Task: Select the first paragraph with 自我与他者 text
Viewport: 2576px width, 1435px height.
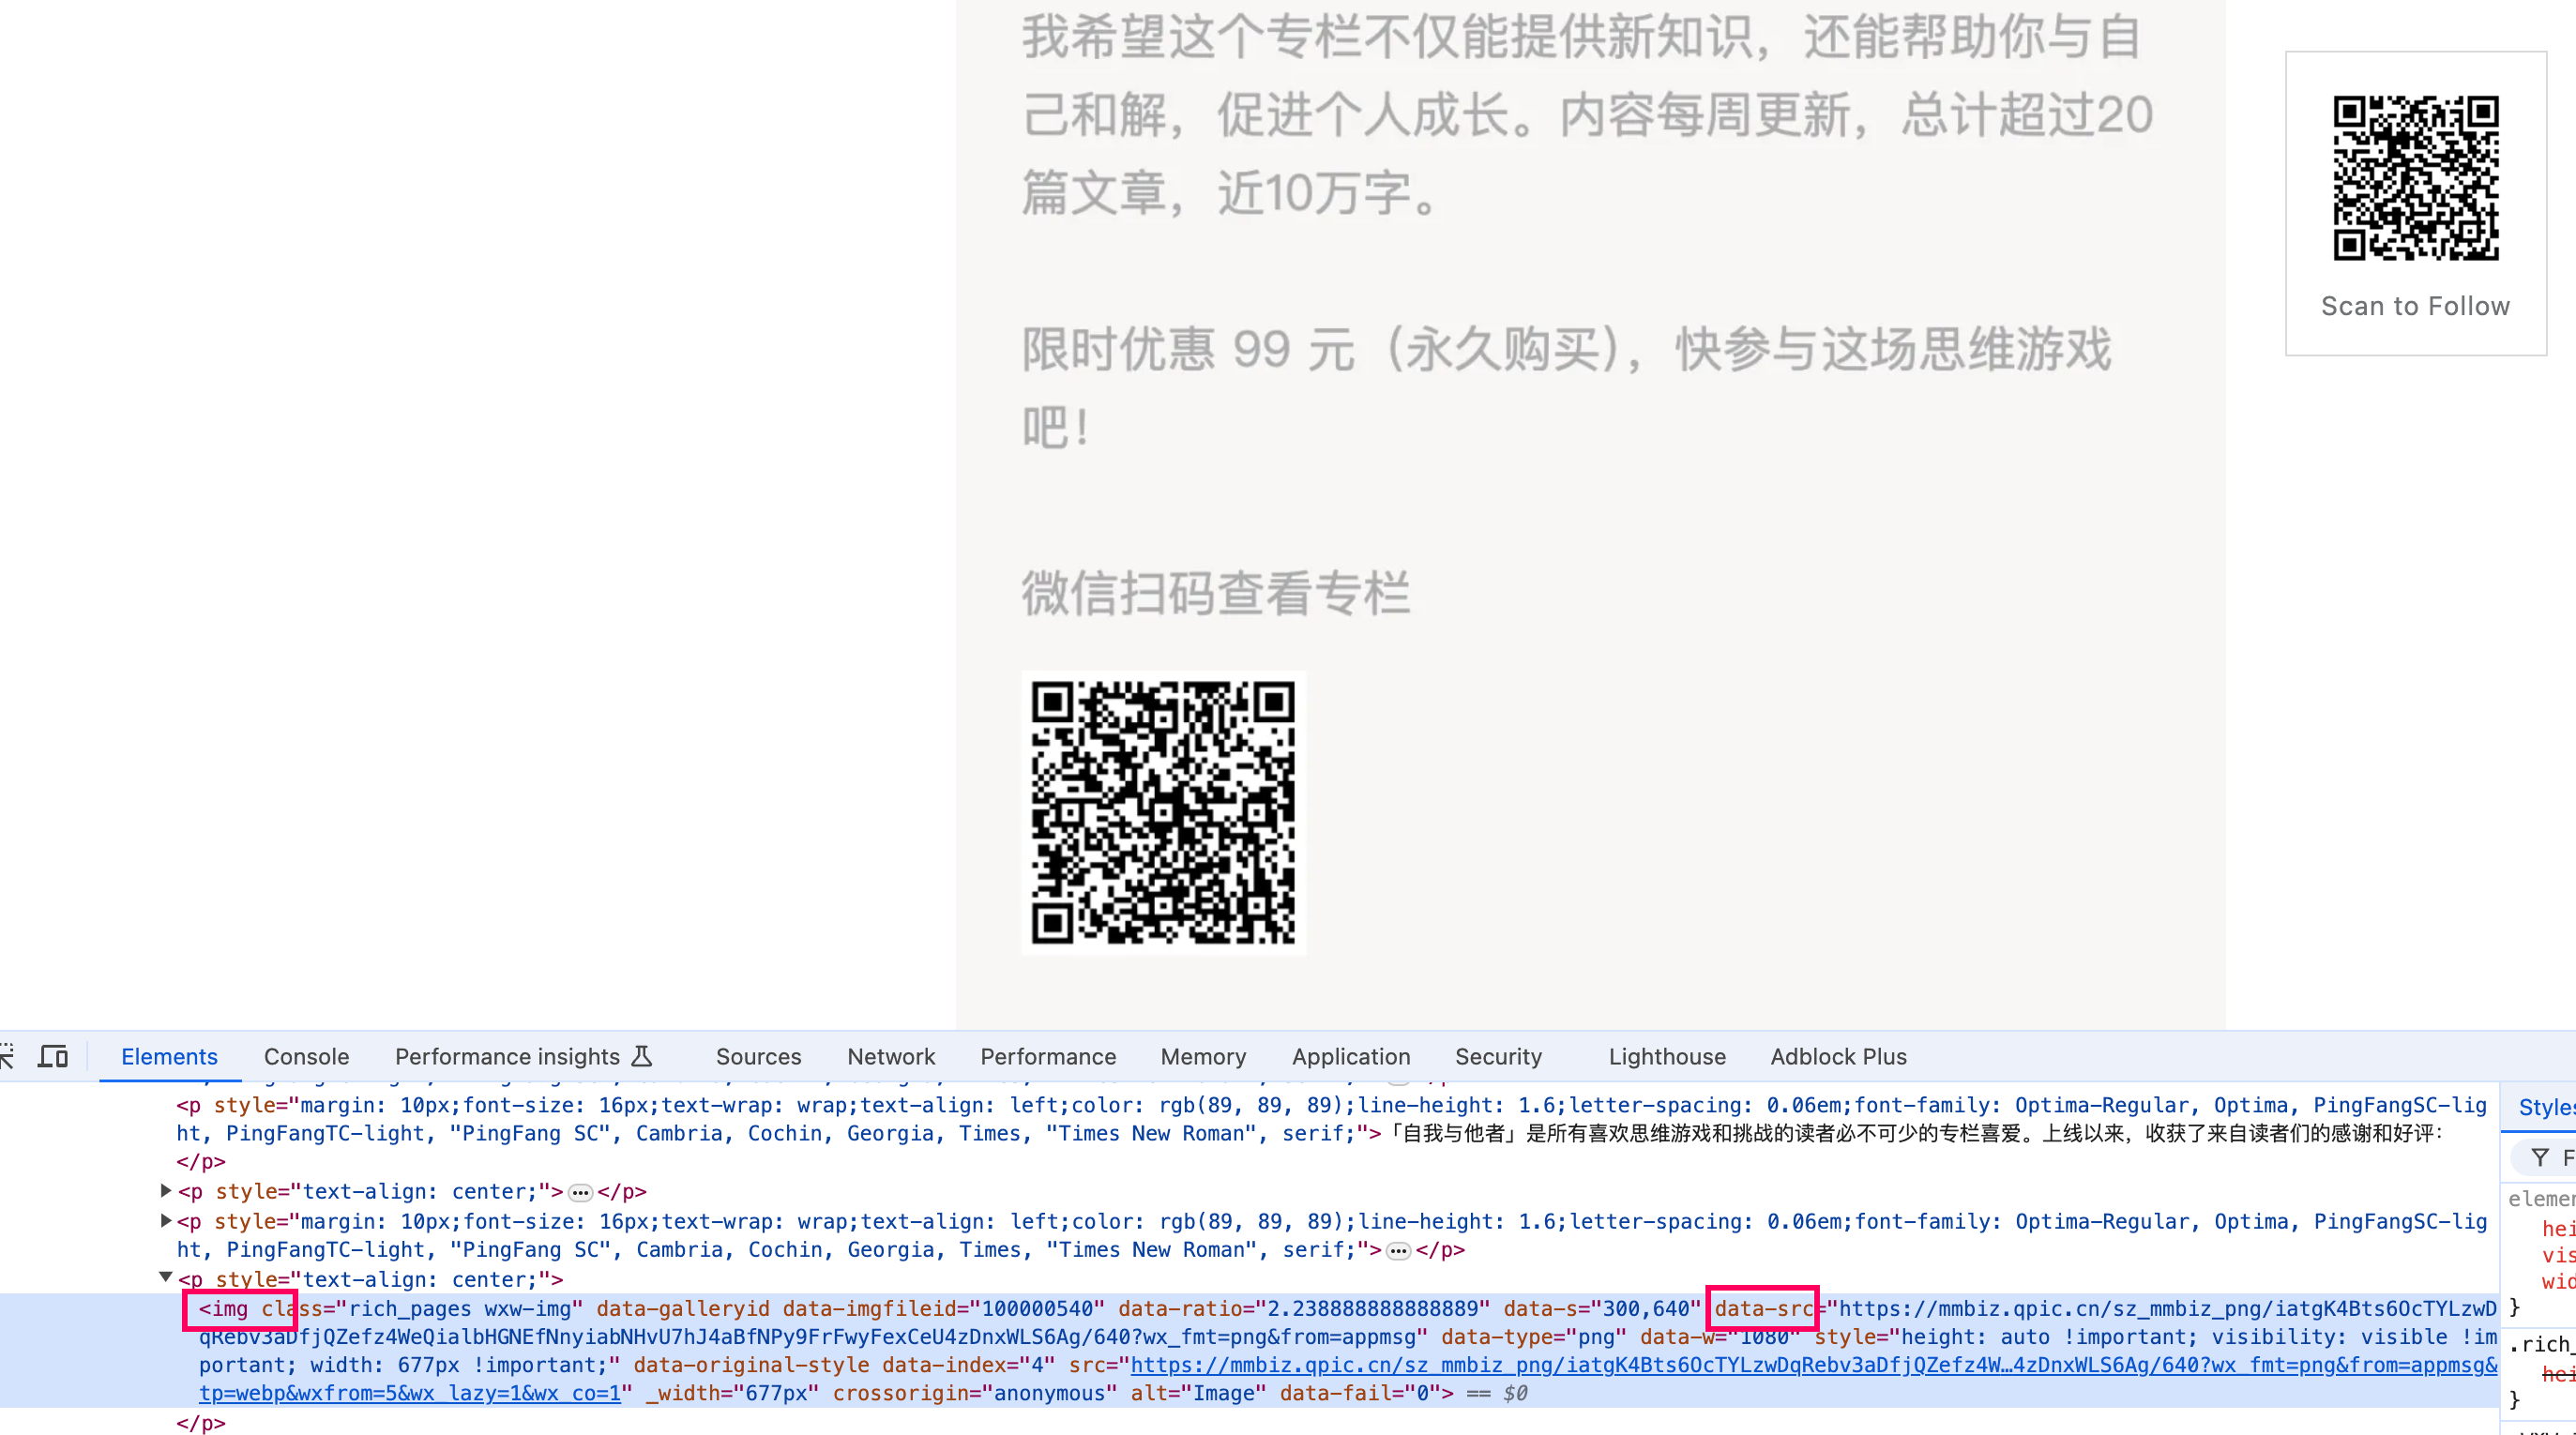Action: click(x=1330, y=1133)
